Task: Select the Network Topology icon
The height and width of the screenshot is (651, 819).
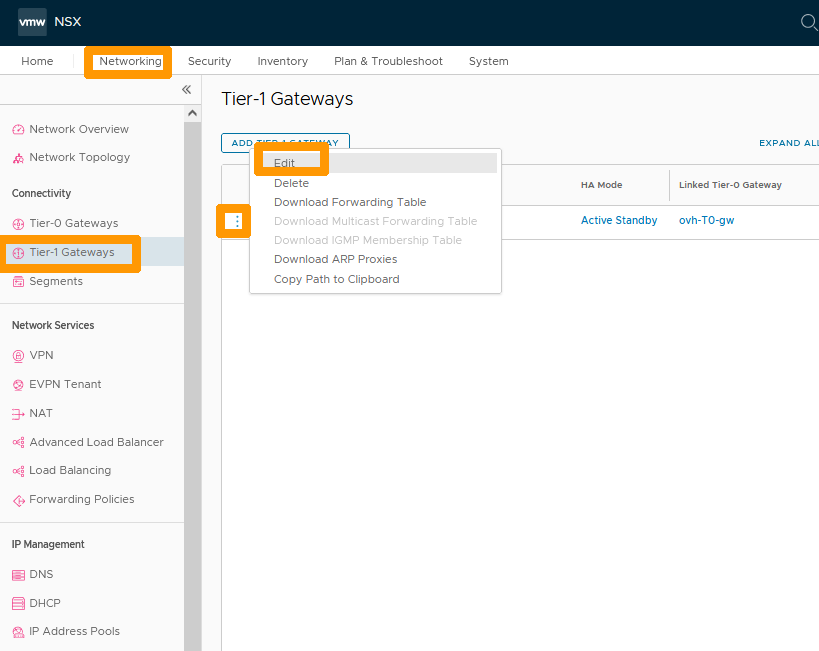Action: pos(21,157)
